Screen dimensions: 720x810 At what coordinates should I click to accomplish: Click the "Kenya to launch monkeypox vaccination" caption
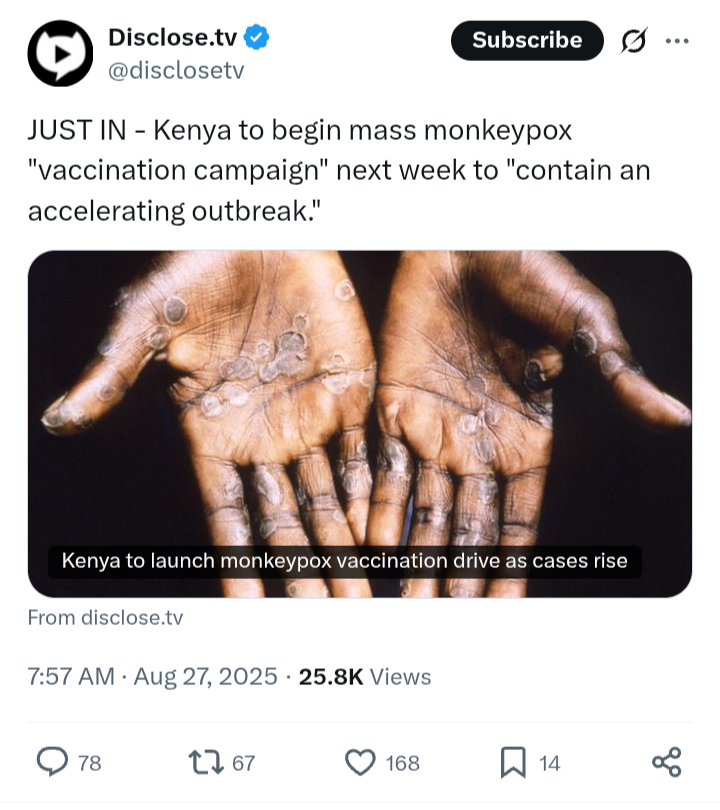tap(345, 560)
